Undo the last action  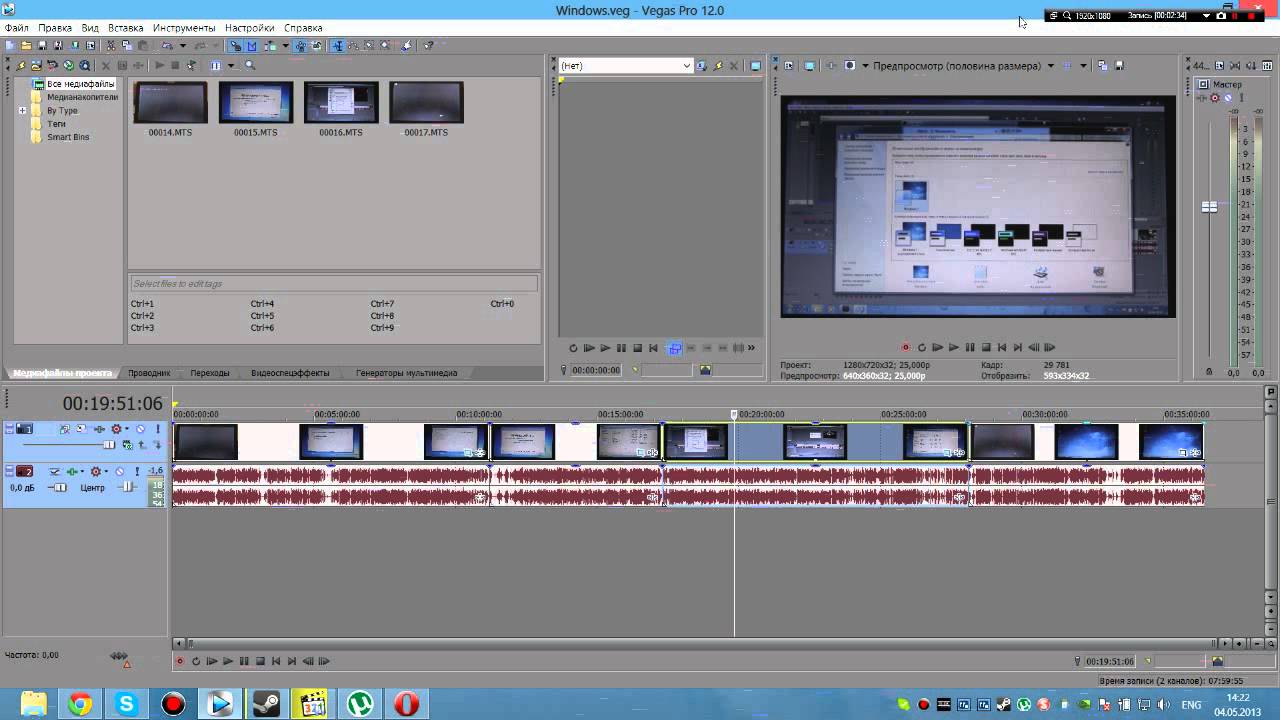pos(167,45)
